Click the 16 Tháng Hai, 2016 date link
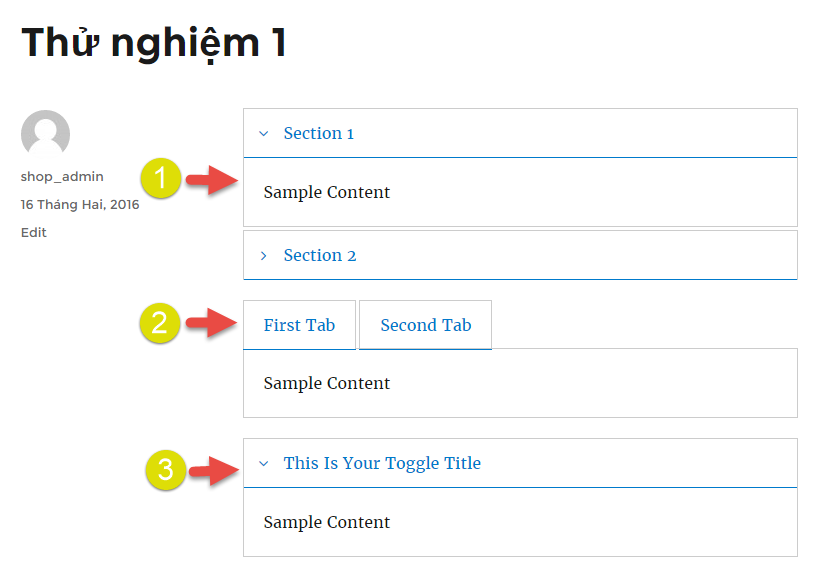Viewport: 825px width, 571px height. point(80,204)
